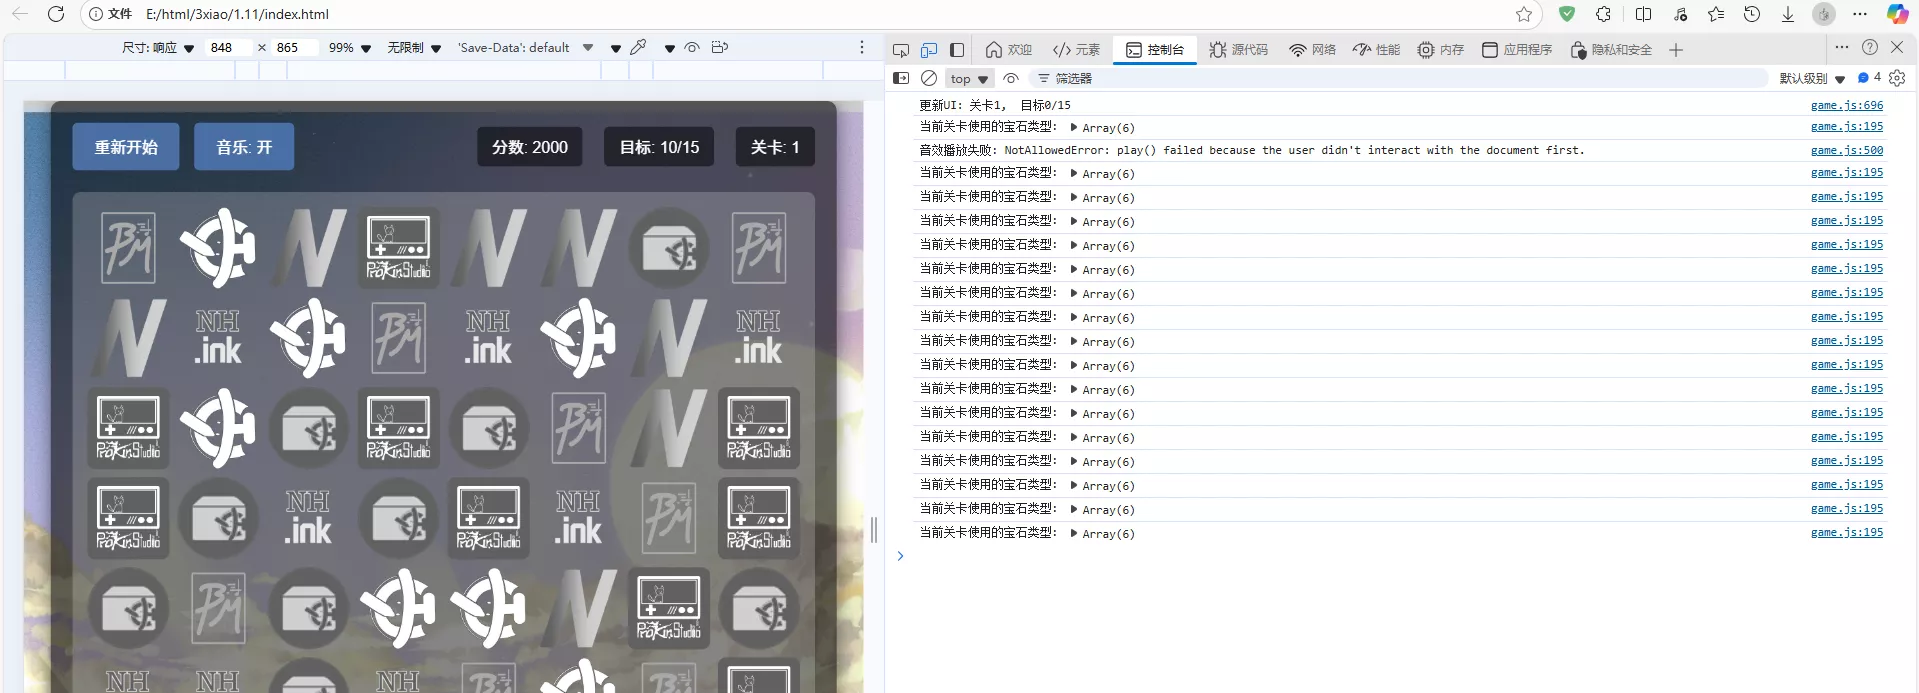1919x693 pixels.
Task: Switch to the Network (网络) tab
Action: tap(1312, 50)
